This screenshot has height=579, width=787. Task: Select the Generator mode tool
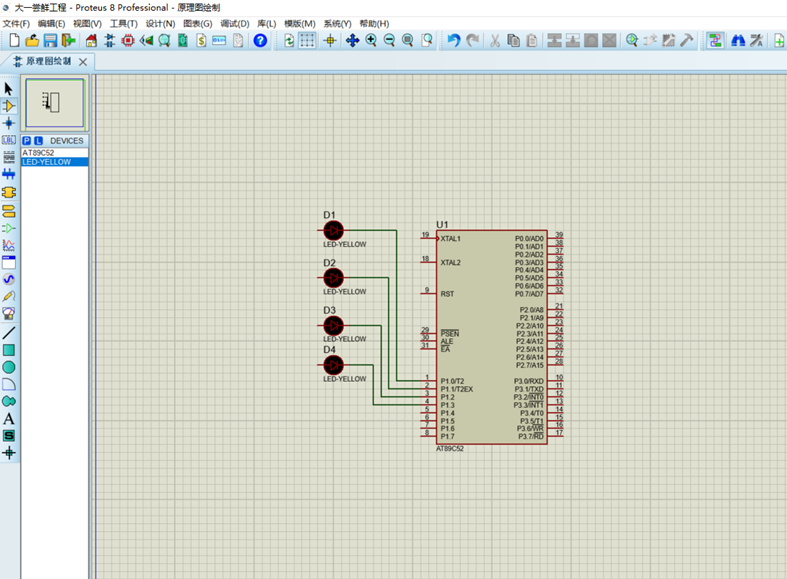(9, 279)
